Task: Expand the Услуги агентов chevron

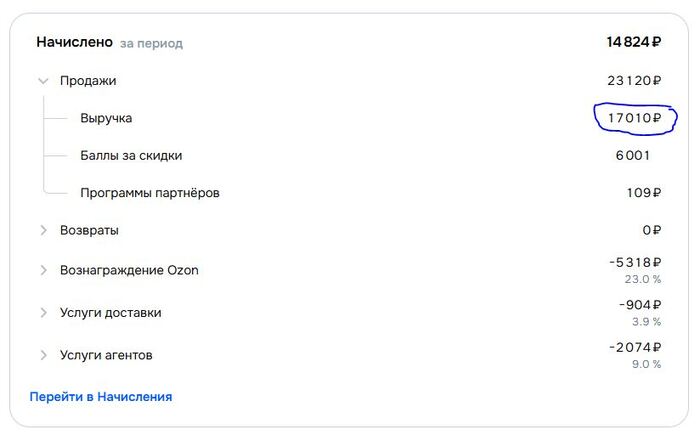Action: coord(43,355)
